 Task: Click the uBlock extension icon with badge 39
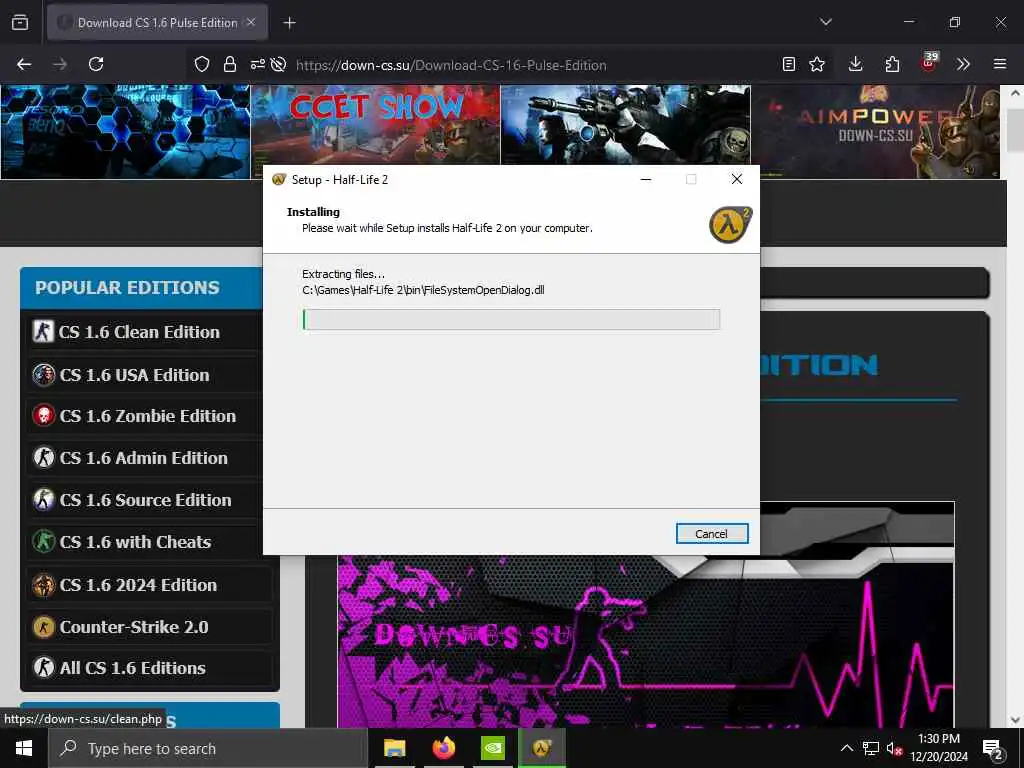[929, 63]
